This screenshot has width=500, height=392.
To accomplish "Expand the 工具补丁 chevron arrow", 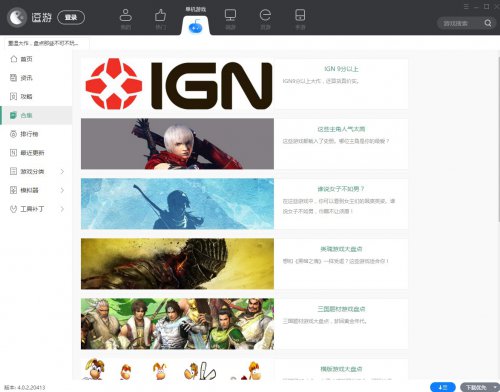I will 62,209.
